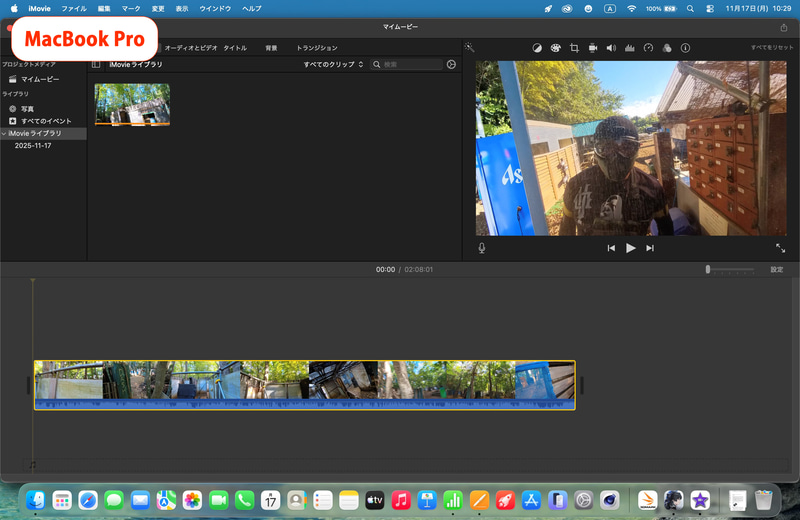800x520 pixels.
Task: Click the timeline playhead marker
Action: coord(33,281)
